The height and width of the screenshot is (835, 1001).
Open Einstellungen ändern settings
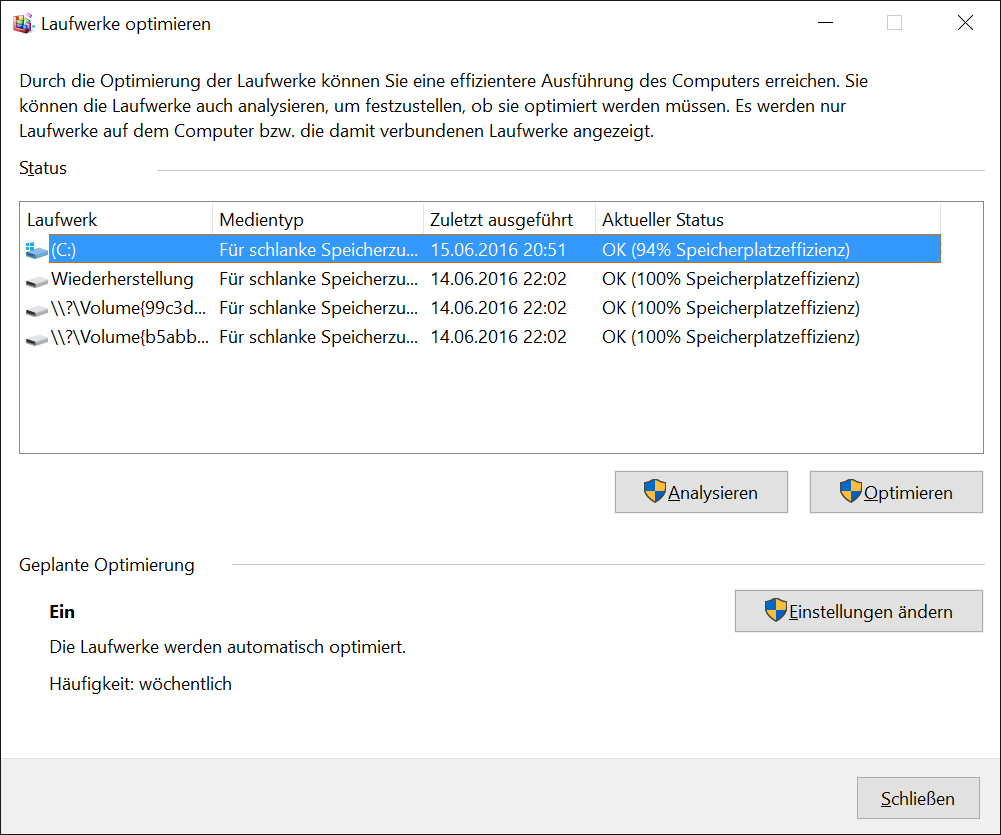pyautogui.click(x=858, y=611)
